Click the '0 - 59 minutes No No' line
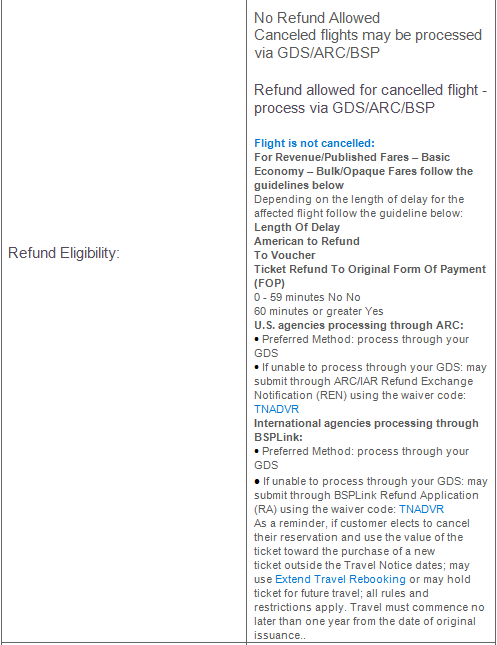The image size is (497, 645). tap(307, 297)
